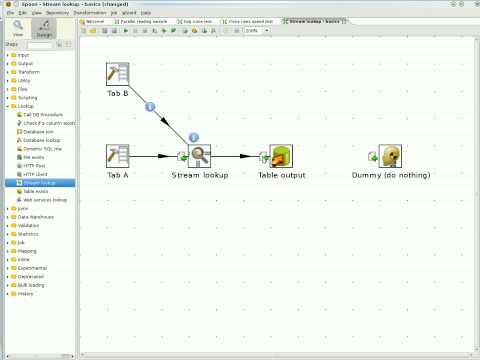Expand the Scripting folder
The height and width of the screenshot is (360, 480).
pyautogui.click(x=7, y=98)
